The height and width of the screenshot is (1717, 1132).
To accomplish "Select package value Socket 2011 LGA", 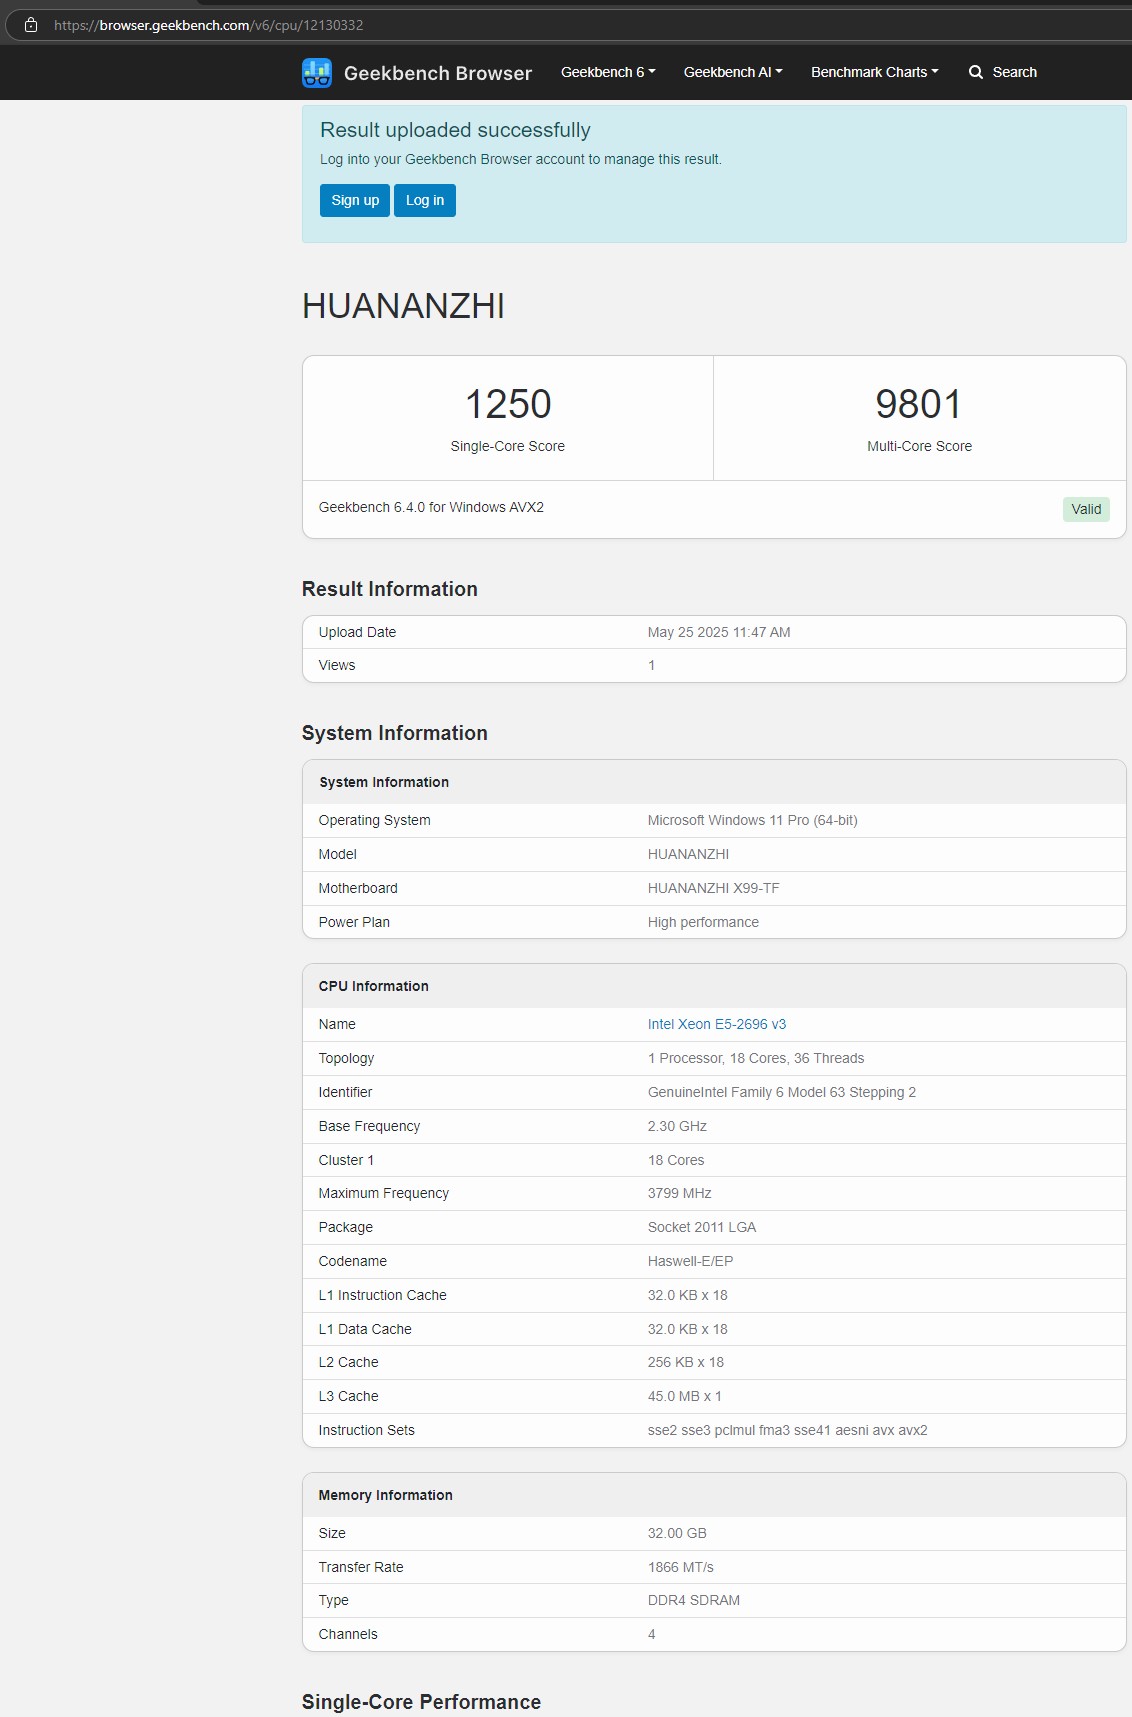I will [702, 1227].
